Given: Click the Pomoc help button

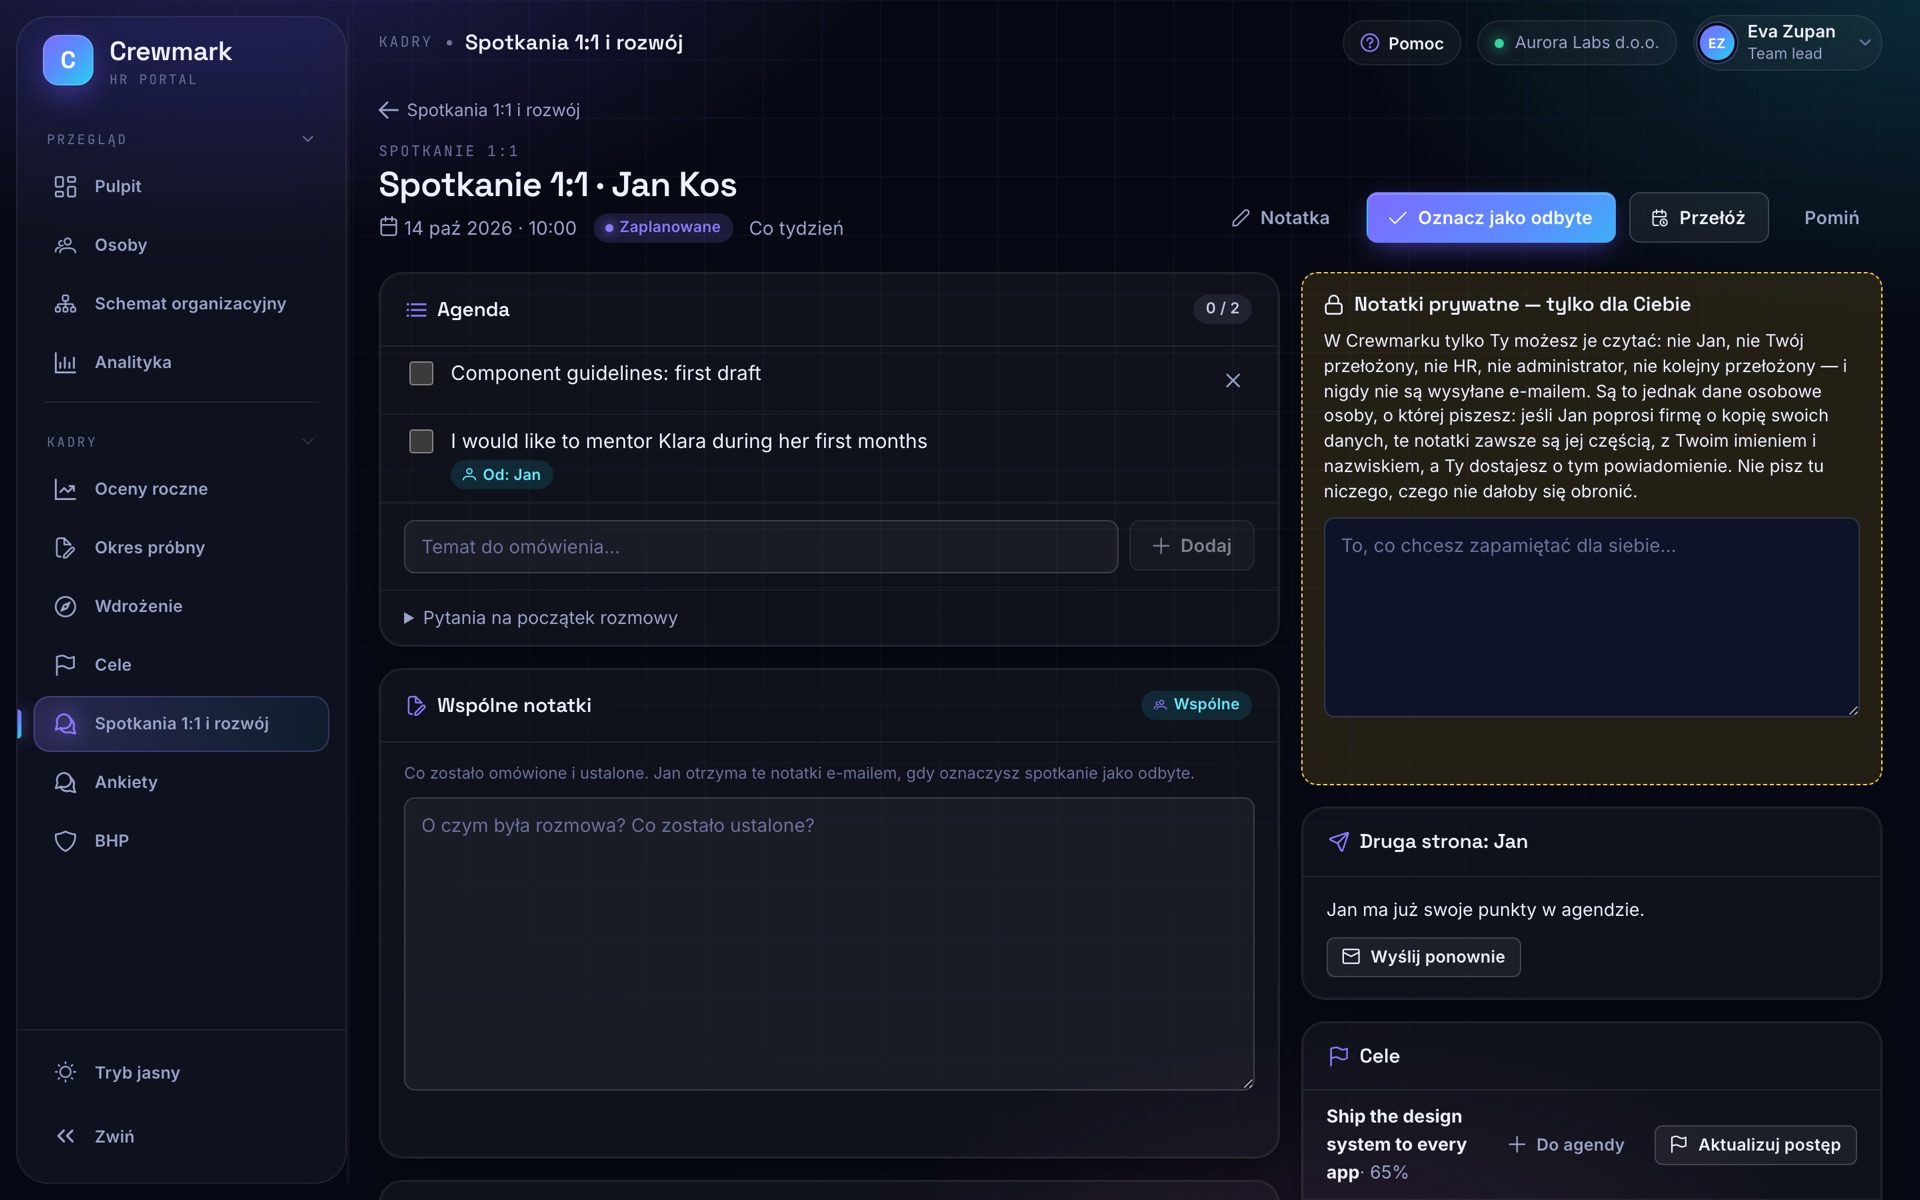Looking at the screenshot, I should tap(1401, 43).
